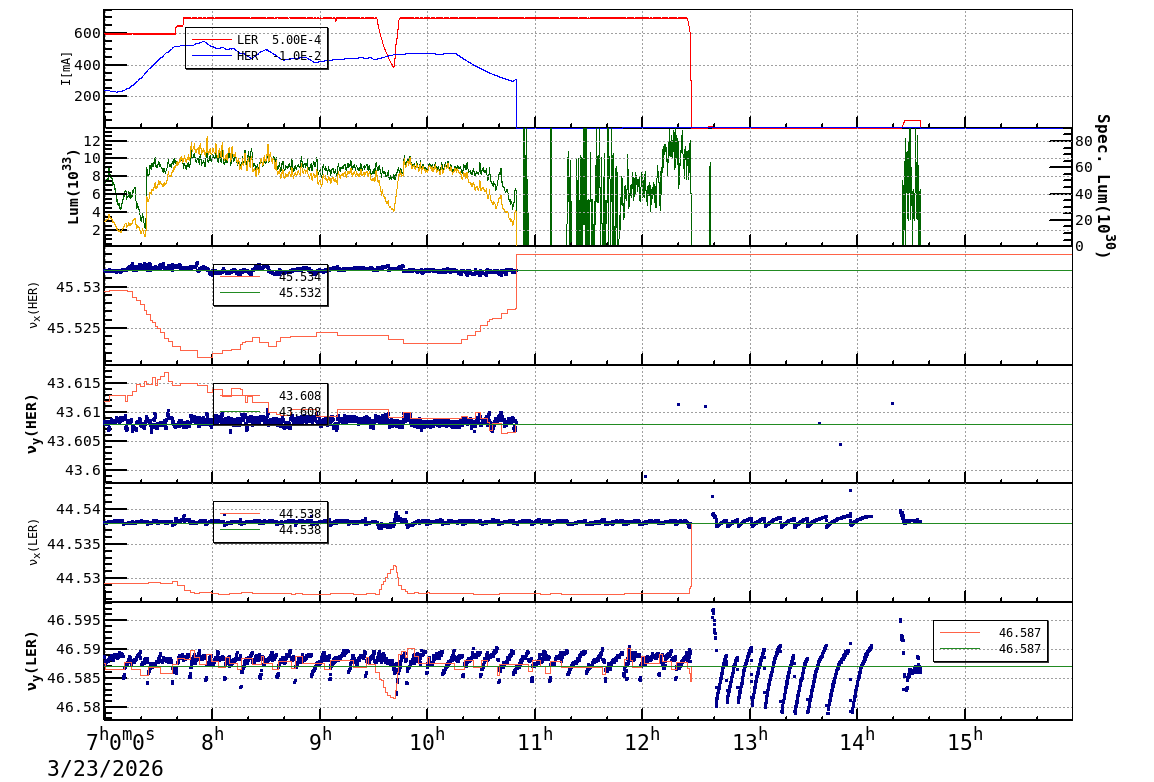
Task: Click the HER 1.0E-2 legend entry
Action: pyautogui.click(x=278, y=56)
